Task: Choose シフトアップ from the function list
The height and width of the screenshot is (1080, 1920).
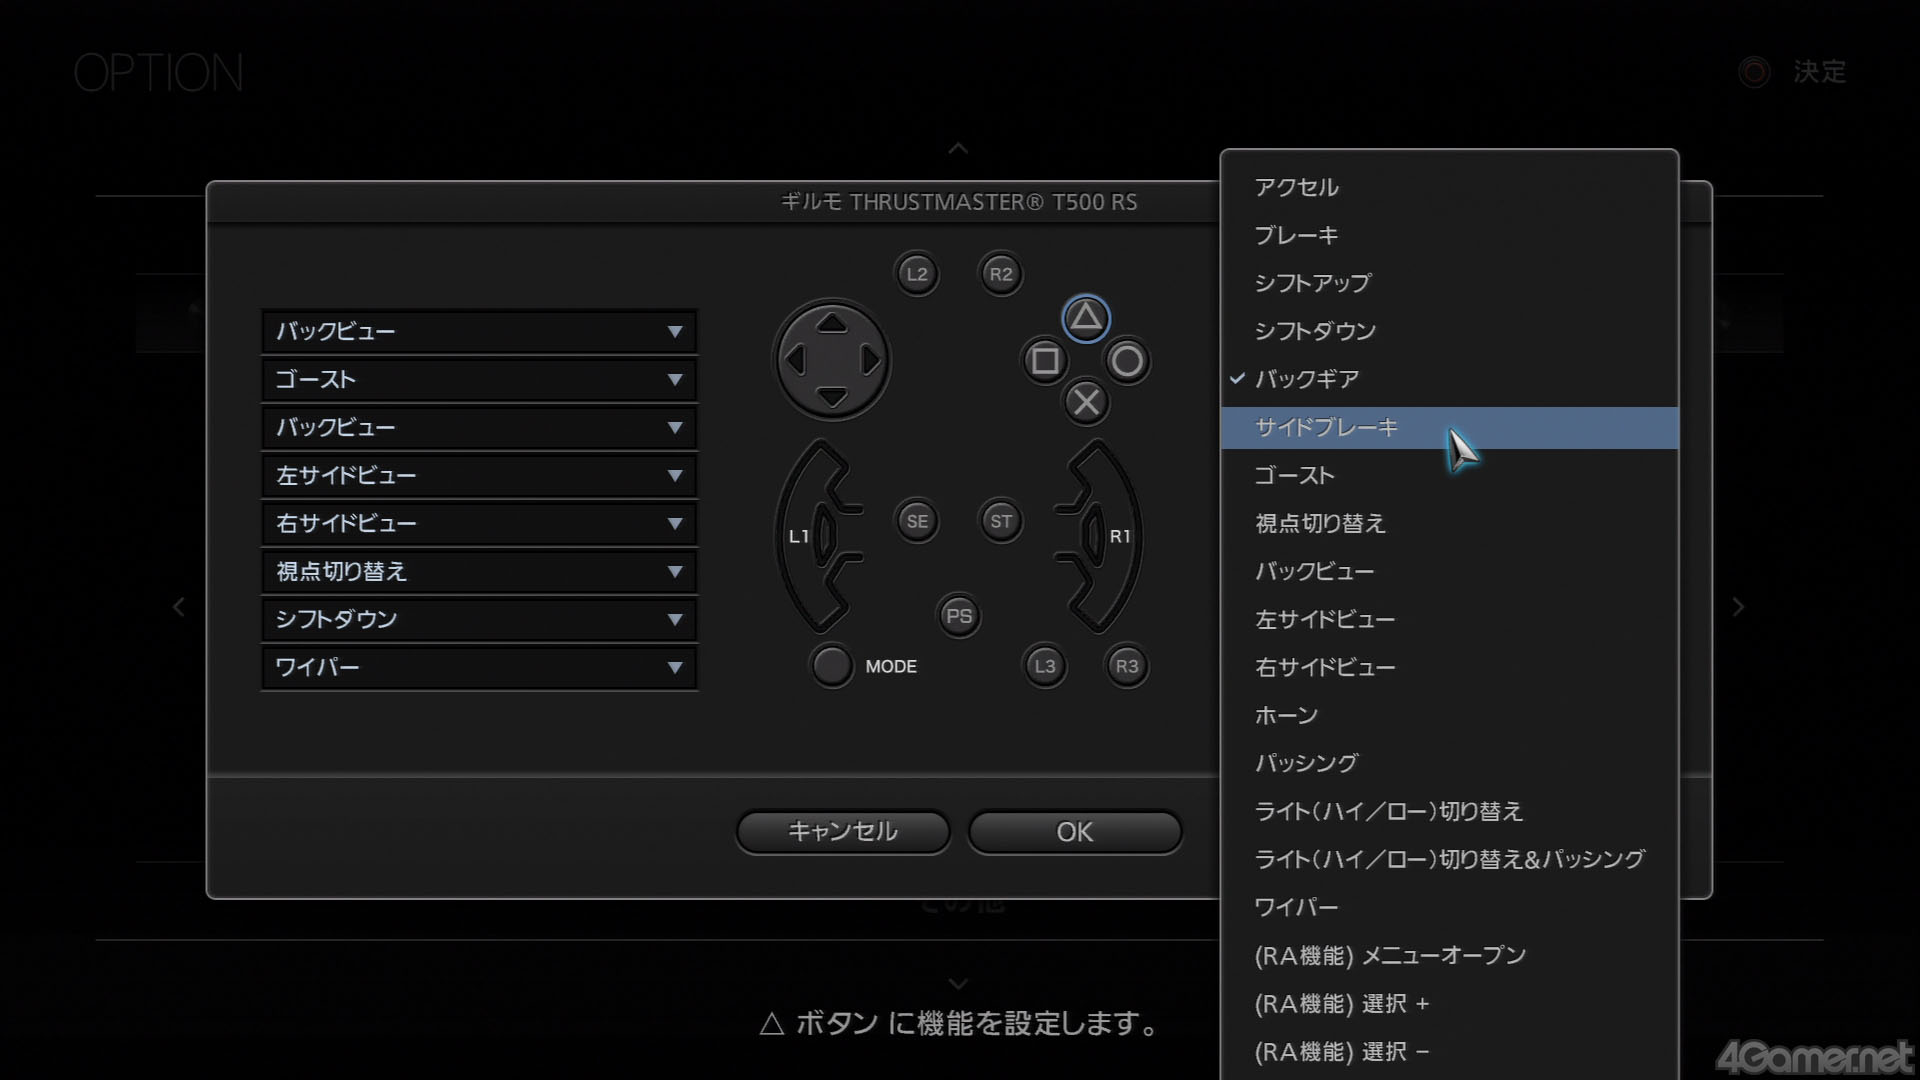Action: pyautogui.click(x=1449, y=283)
